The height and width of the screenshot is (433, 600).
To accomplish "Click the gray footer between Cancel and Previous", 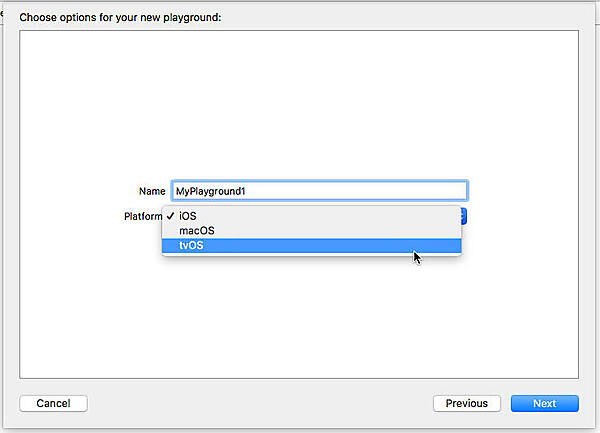I will (260, 403).
